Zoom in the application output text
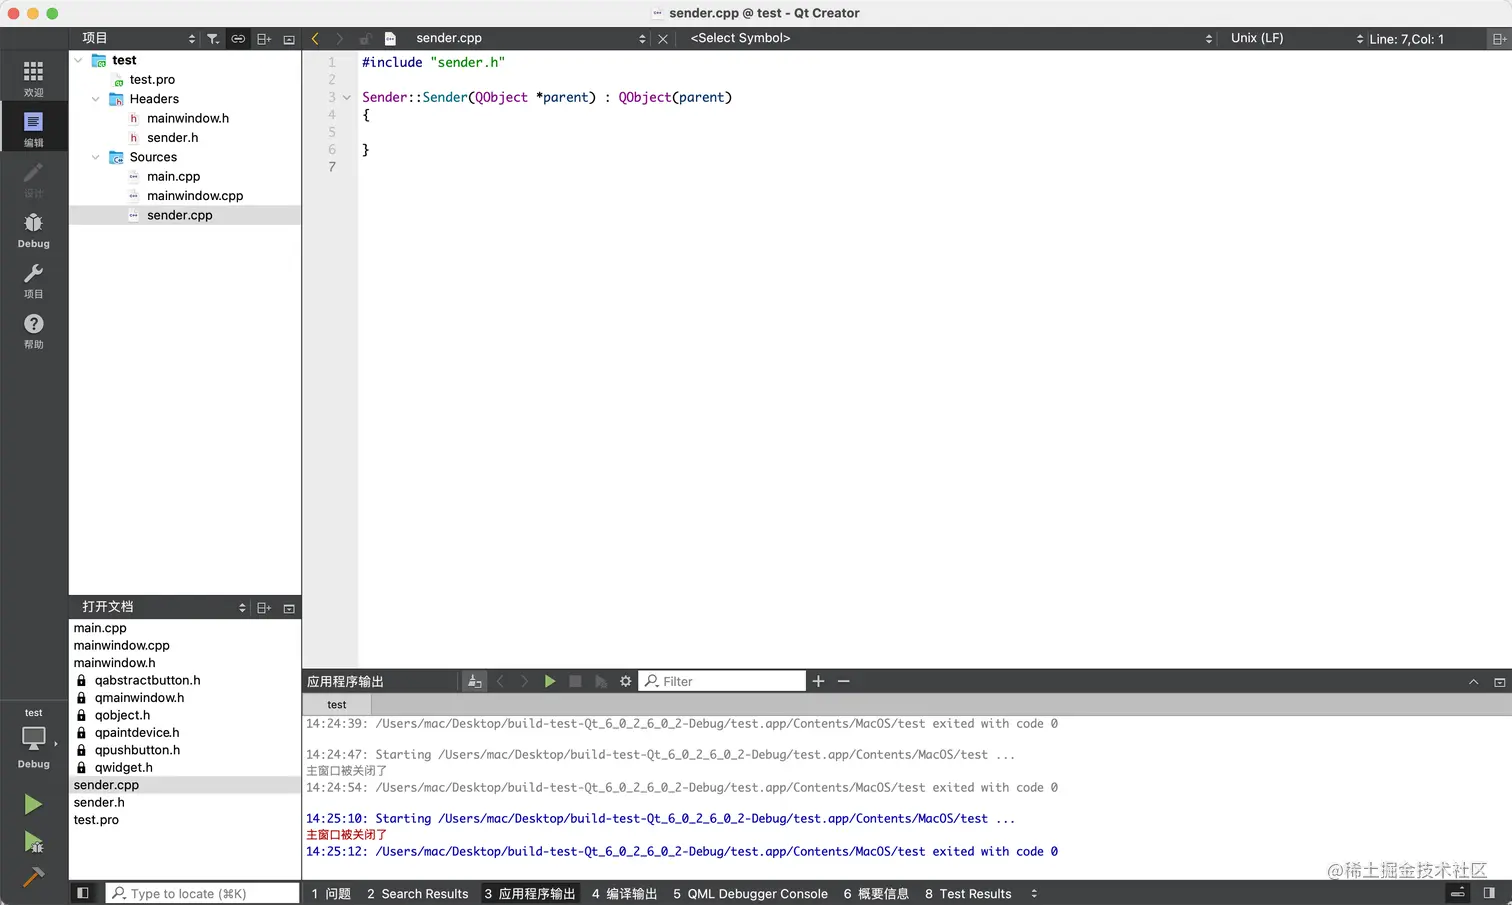Screen dimensions: 1512x905 click(818, 681)
